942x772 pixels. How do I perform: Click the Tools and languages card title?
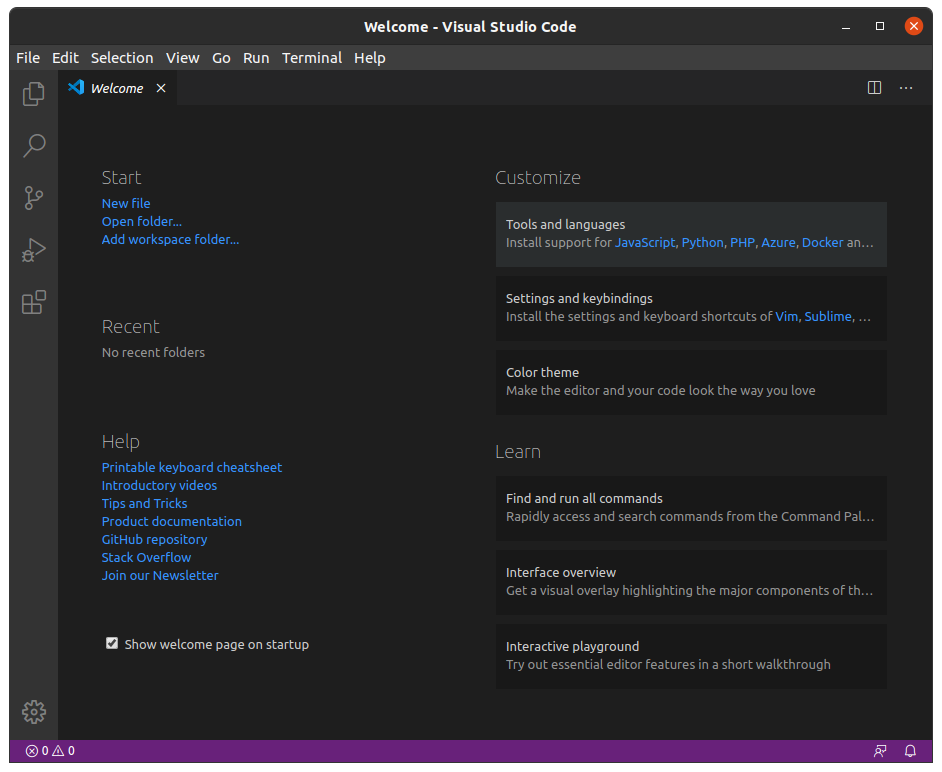[565, 225]
